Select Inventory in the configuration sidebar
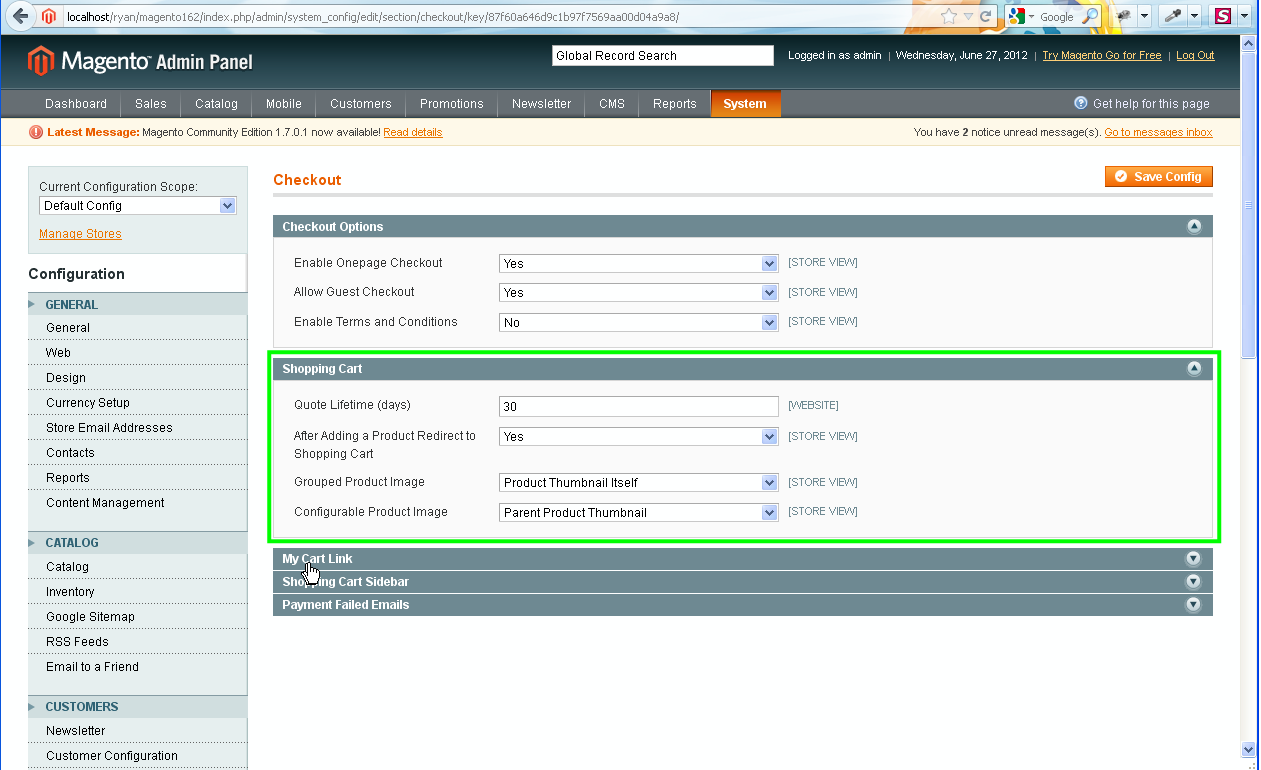Viewport: 1261px width, 770px height. click(x=70, y=592)
